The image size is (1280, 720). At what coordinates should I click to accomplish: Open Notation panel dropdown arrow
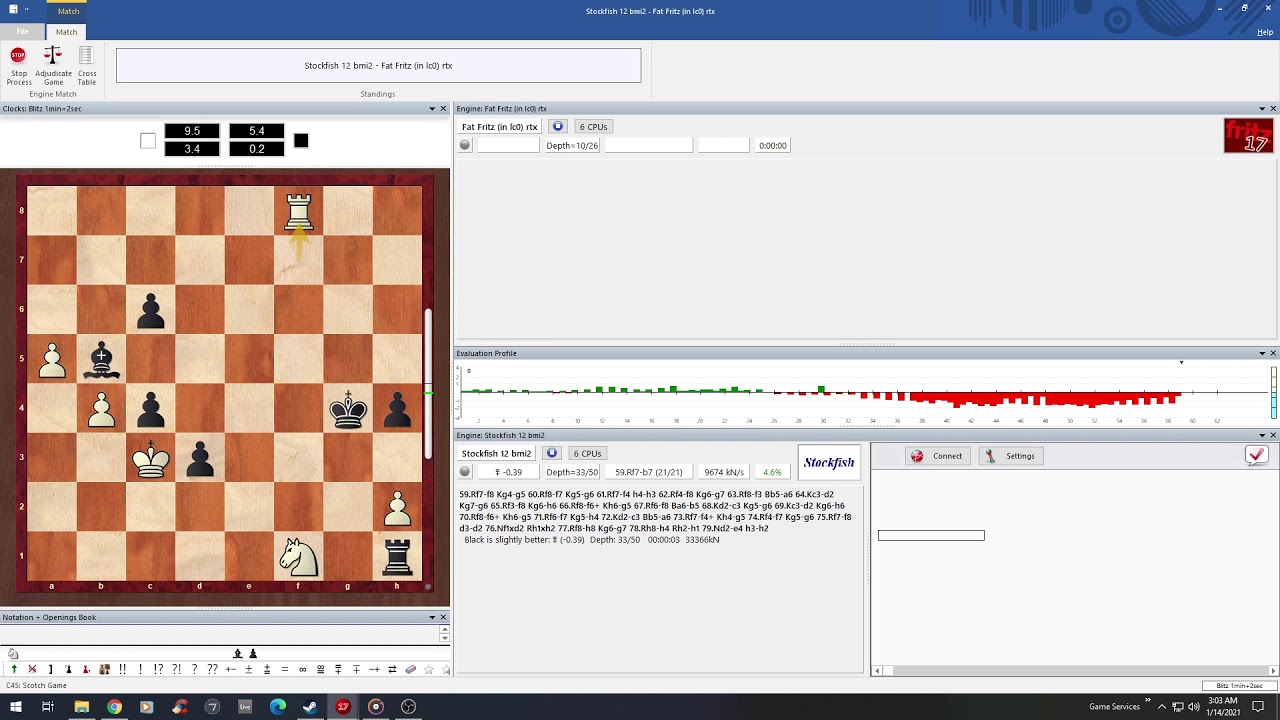[x=432, y=617]
